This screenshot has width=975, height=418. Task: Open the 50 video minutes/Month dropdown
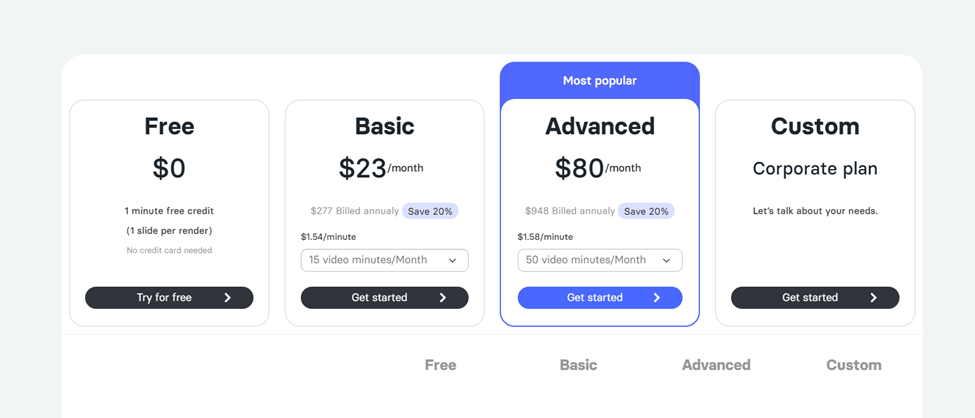pos(600,260)
